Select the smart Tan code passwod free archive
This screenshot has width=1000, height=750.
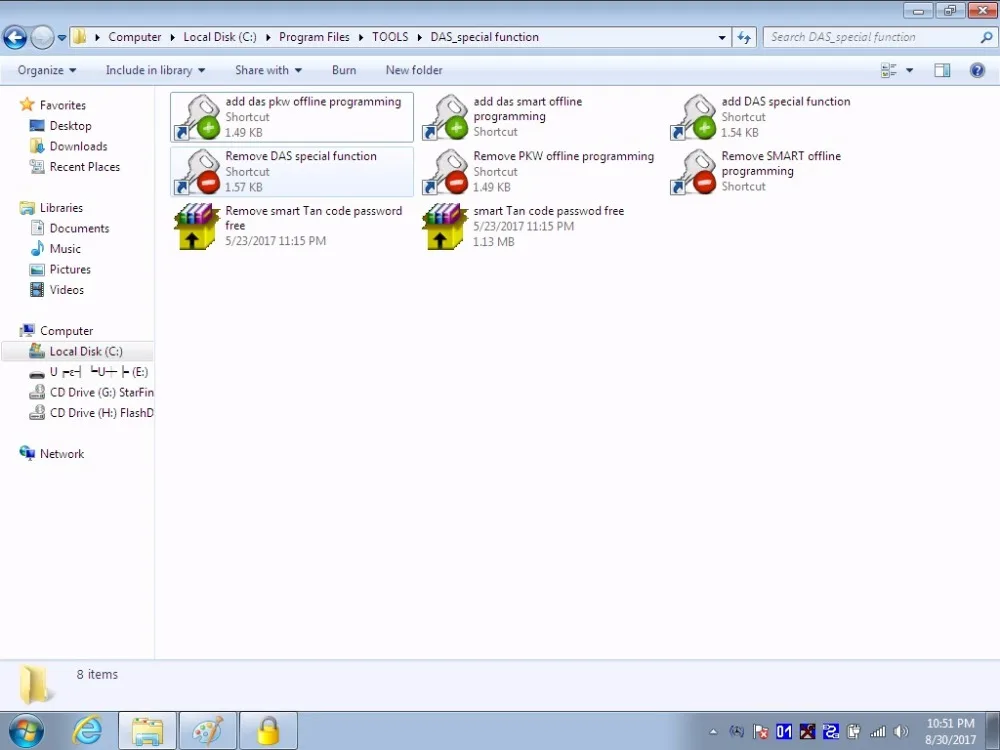540,226
